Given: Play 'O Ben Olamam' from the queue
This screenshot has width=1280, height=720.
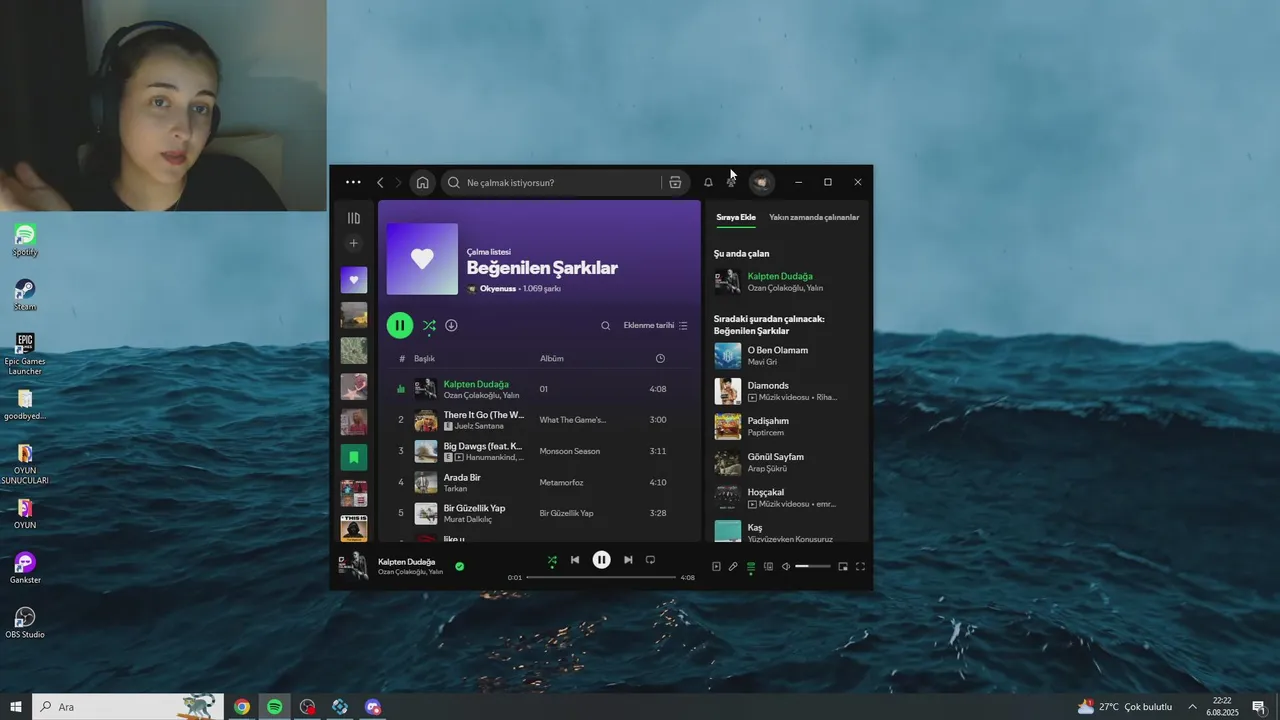Looking at the screenshot, I should pyautogui.click(x=788, y=356).
